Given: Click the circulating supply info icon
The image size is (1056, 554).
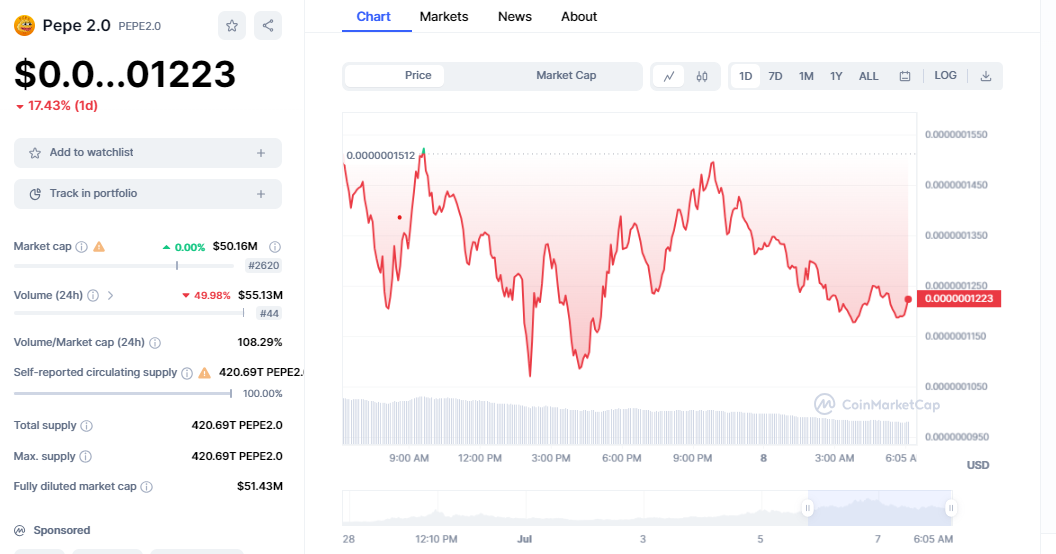Looking at the screenshot, I should tap(187, 373).
